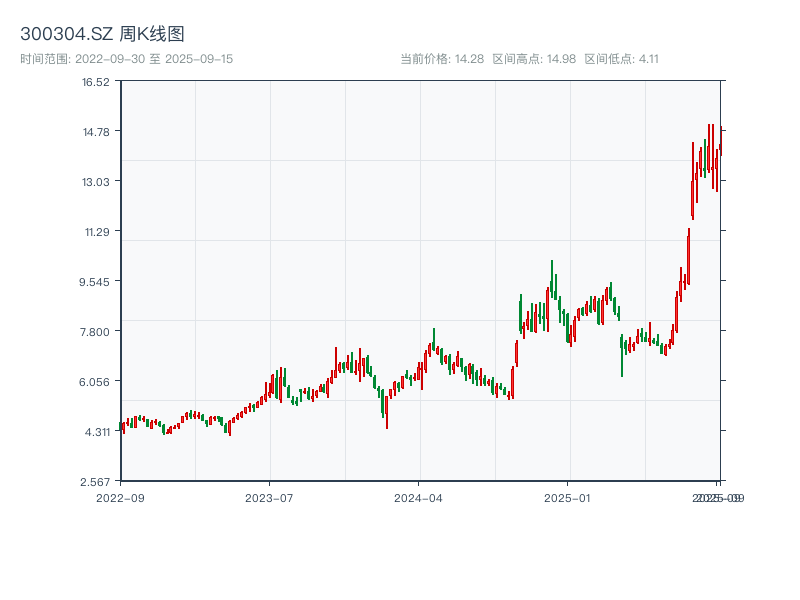Select the 2023-07 date axis label
The image size is (800, 600).
(269, 497)
